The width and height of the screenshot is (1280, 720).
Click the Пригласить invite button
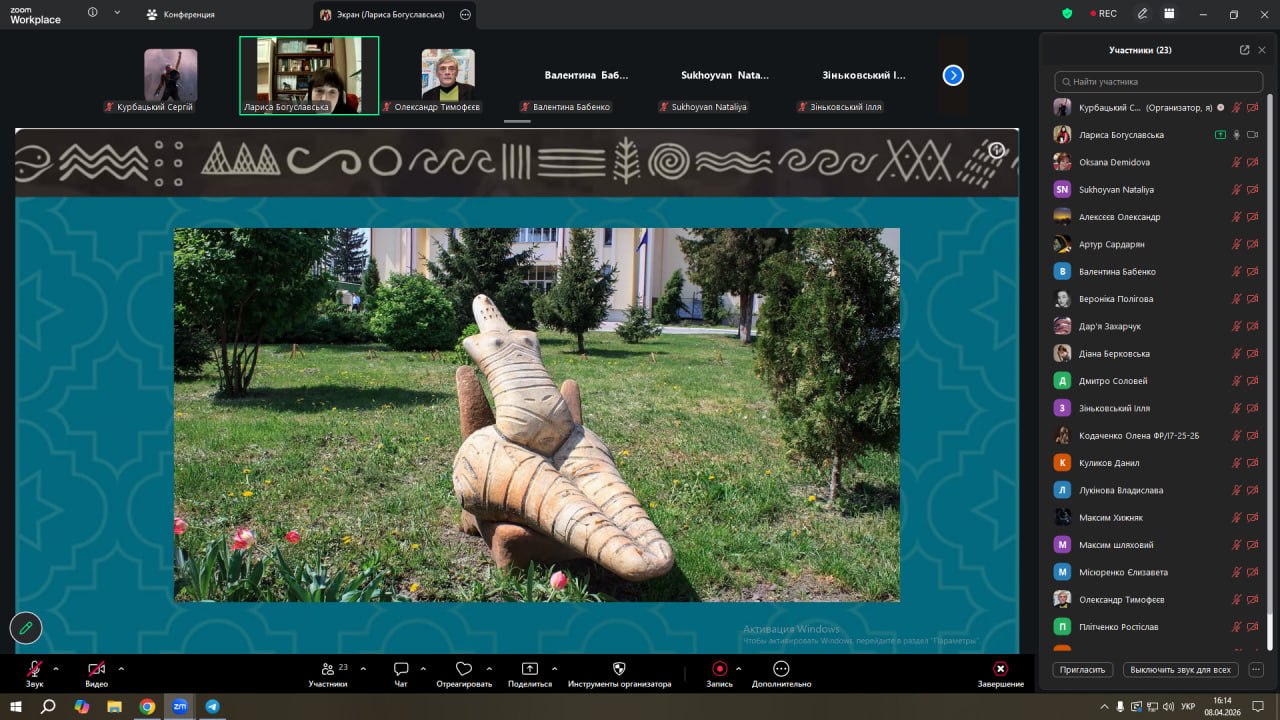click(x=1082, y=670)
